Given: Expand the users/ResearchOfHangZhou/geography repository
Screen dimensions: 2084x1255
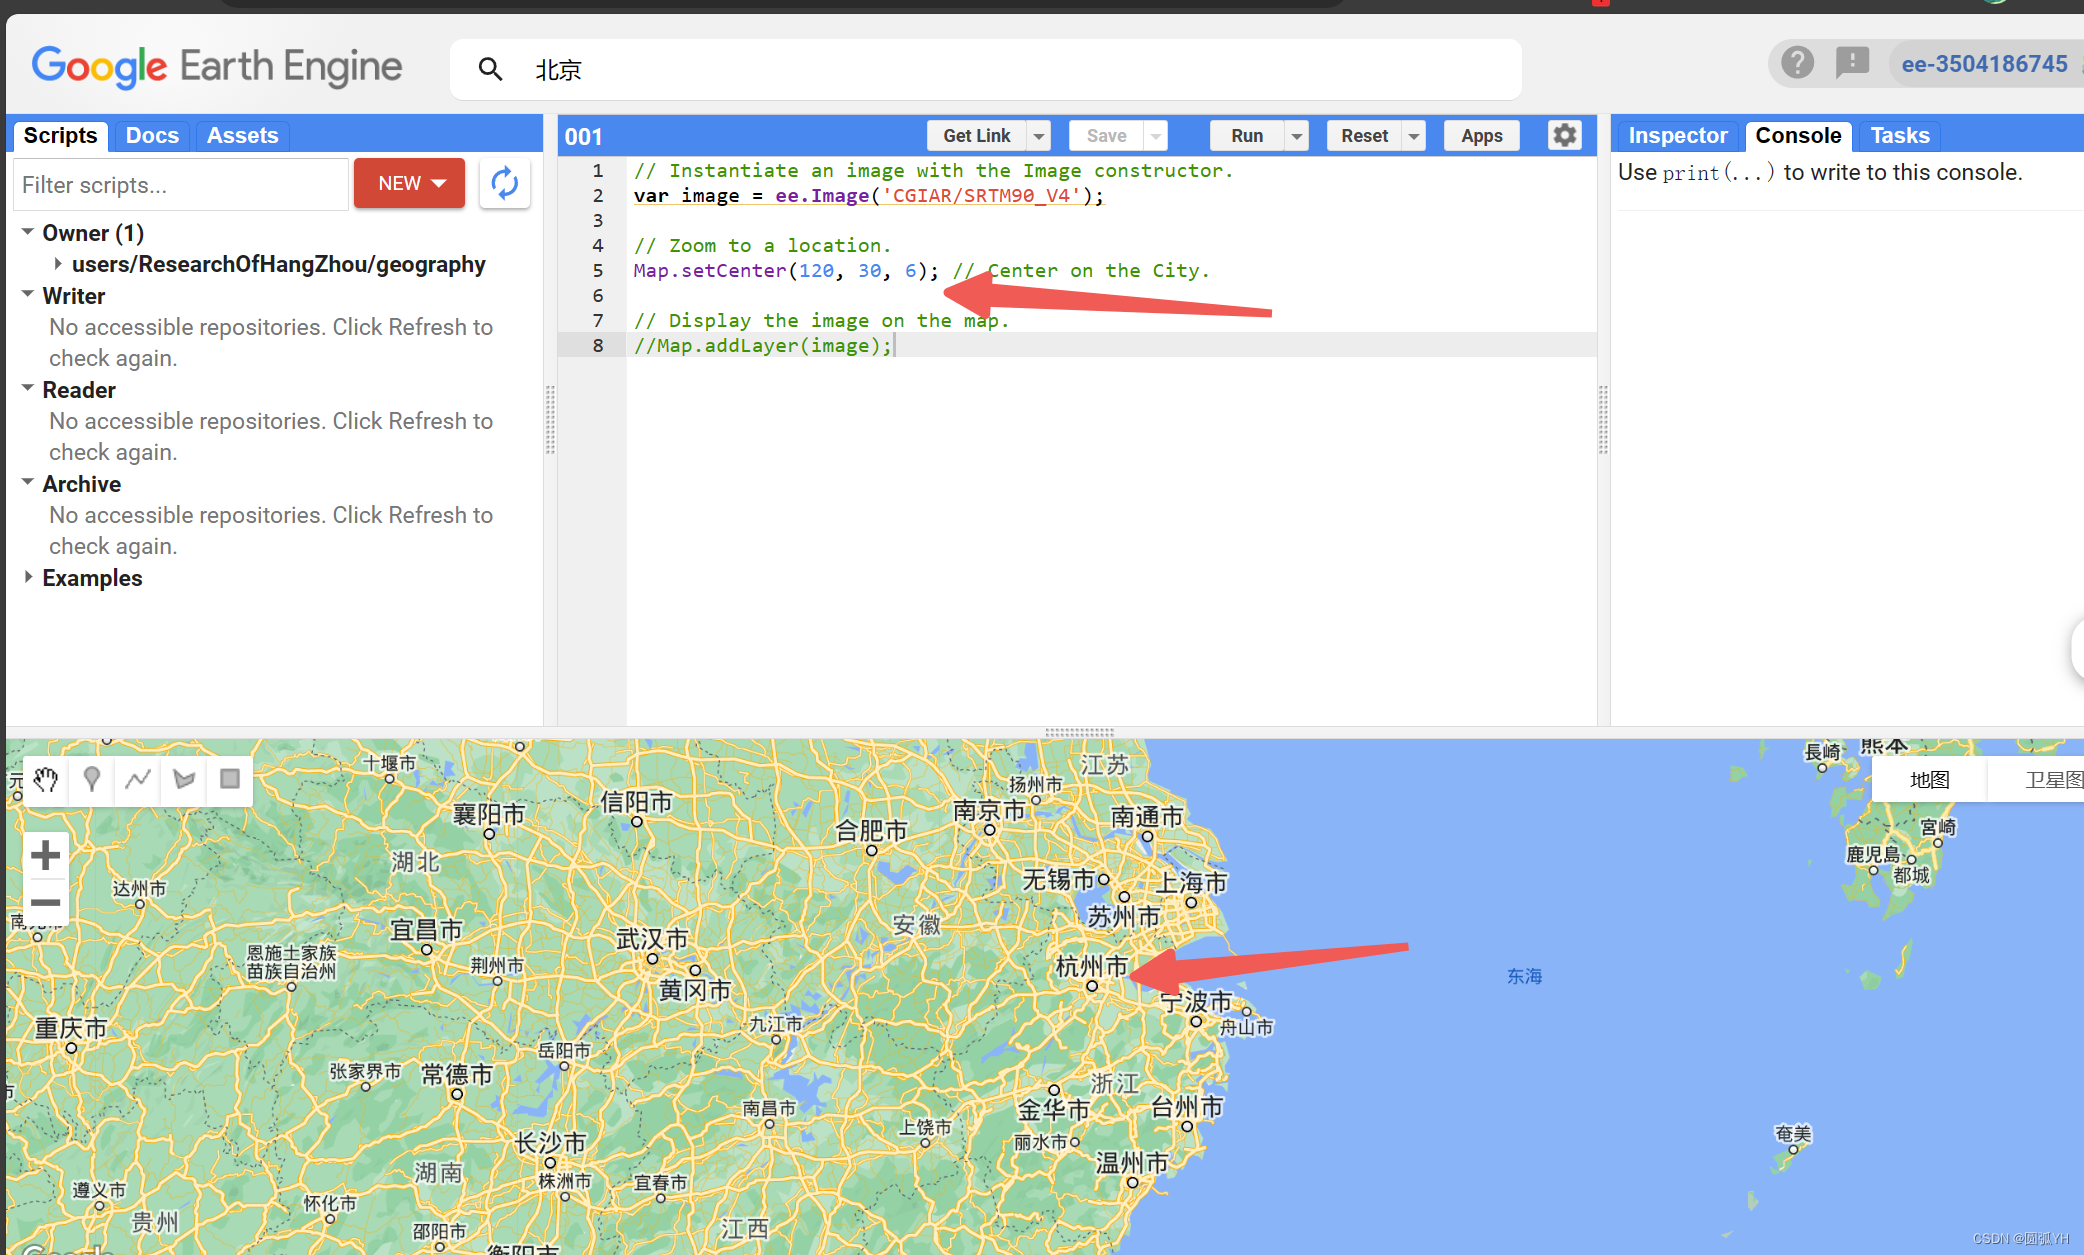Looking at the screenshot, I should [58, 264].
